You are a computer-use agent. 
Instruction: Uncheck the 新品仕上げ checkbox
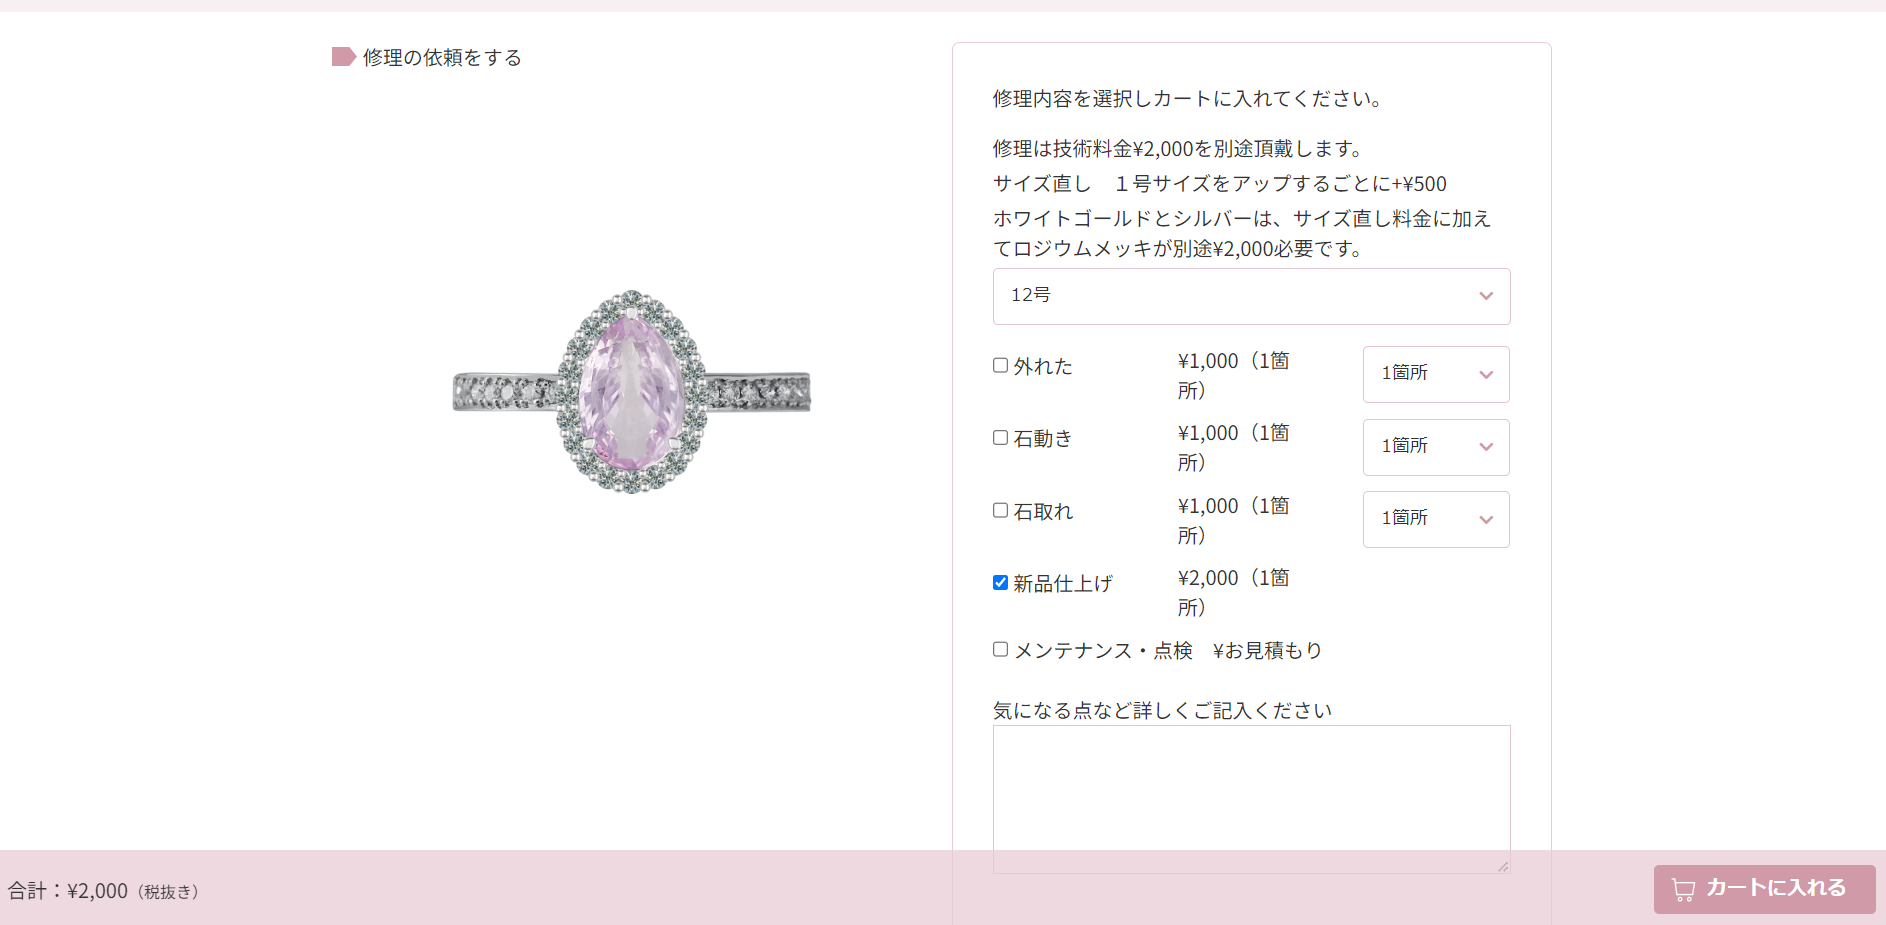1000,582
